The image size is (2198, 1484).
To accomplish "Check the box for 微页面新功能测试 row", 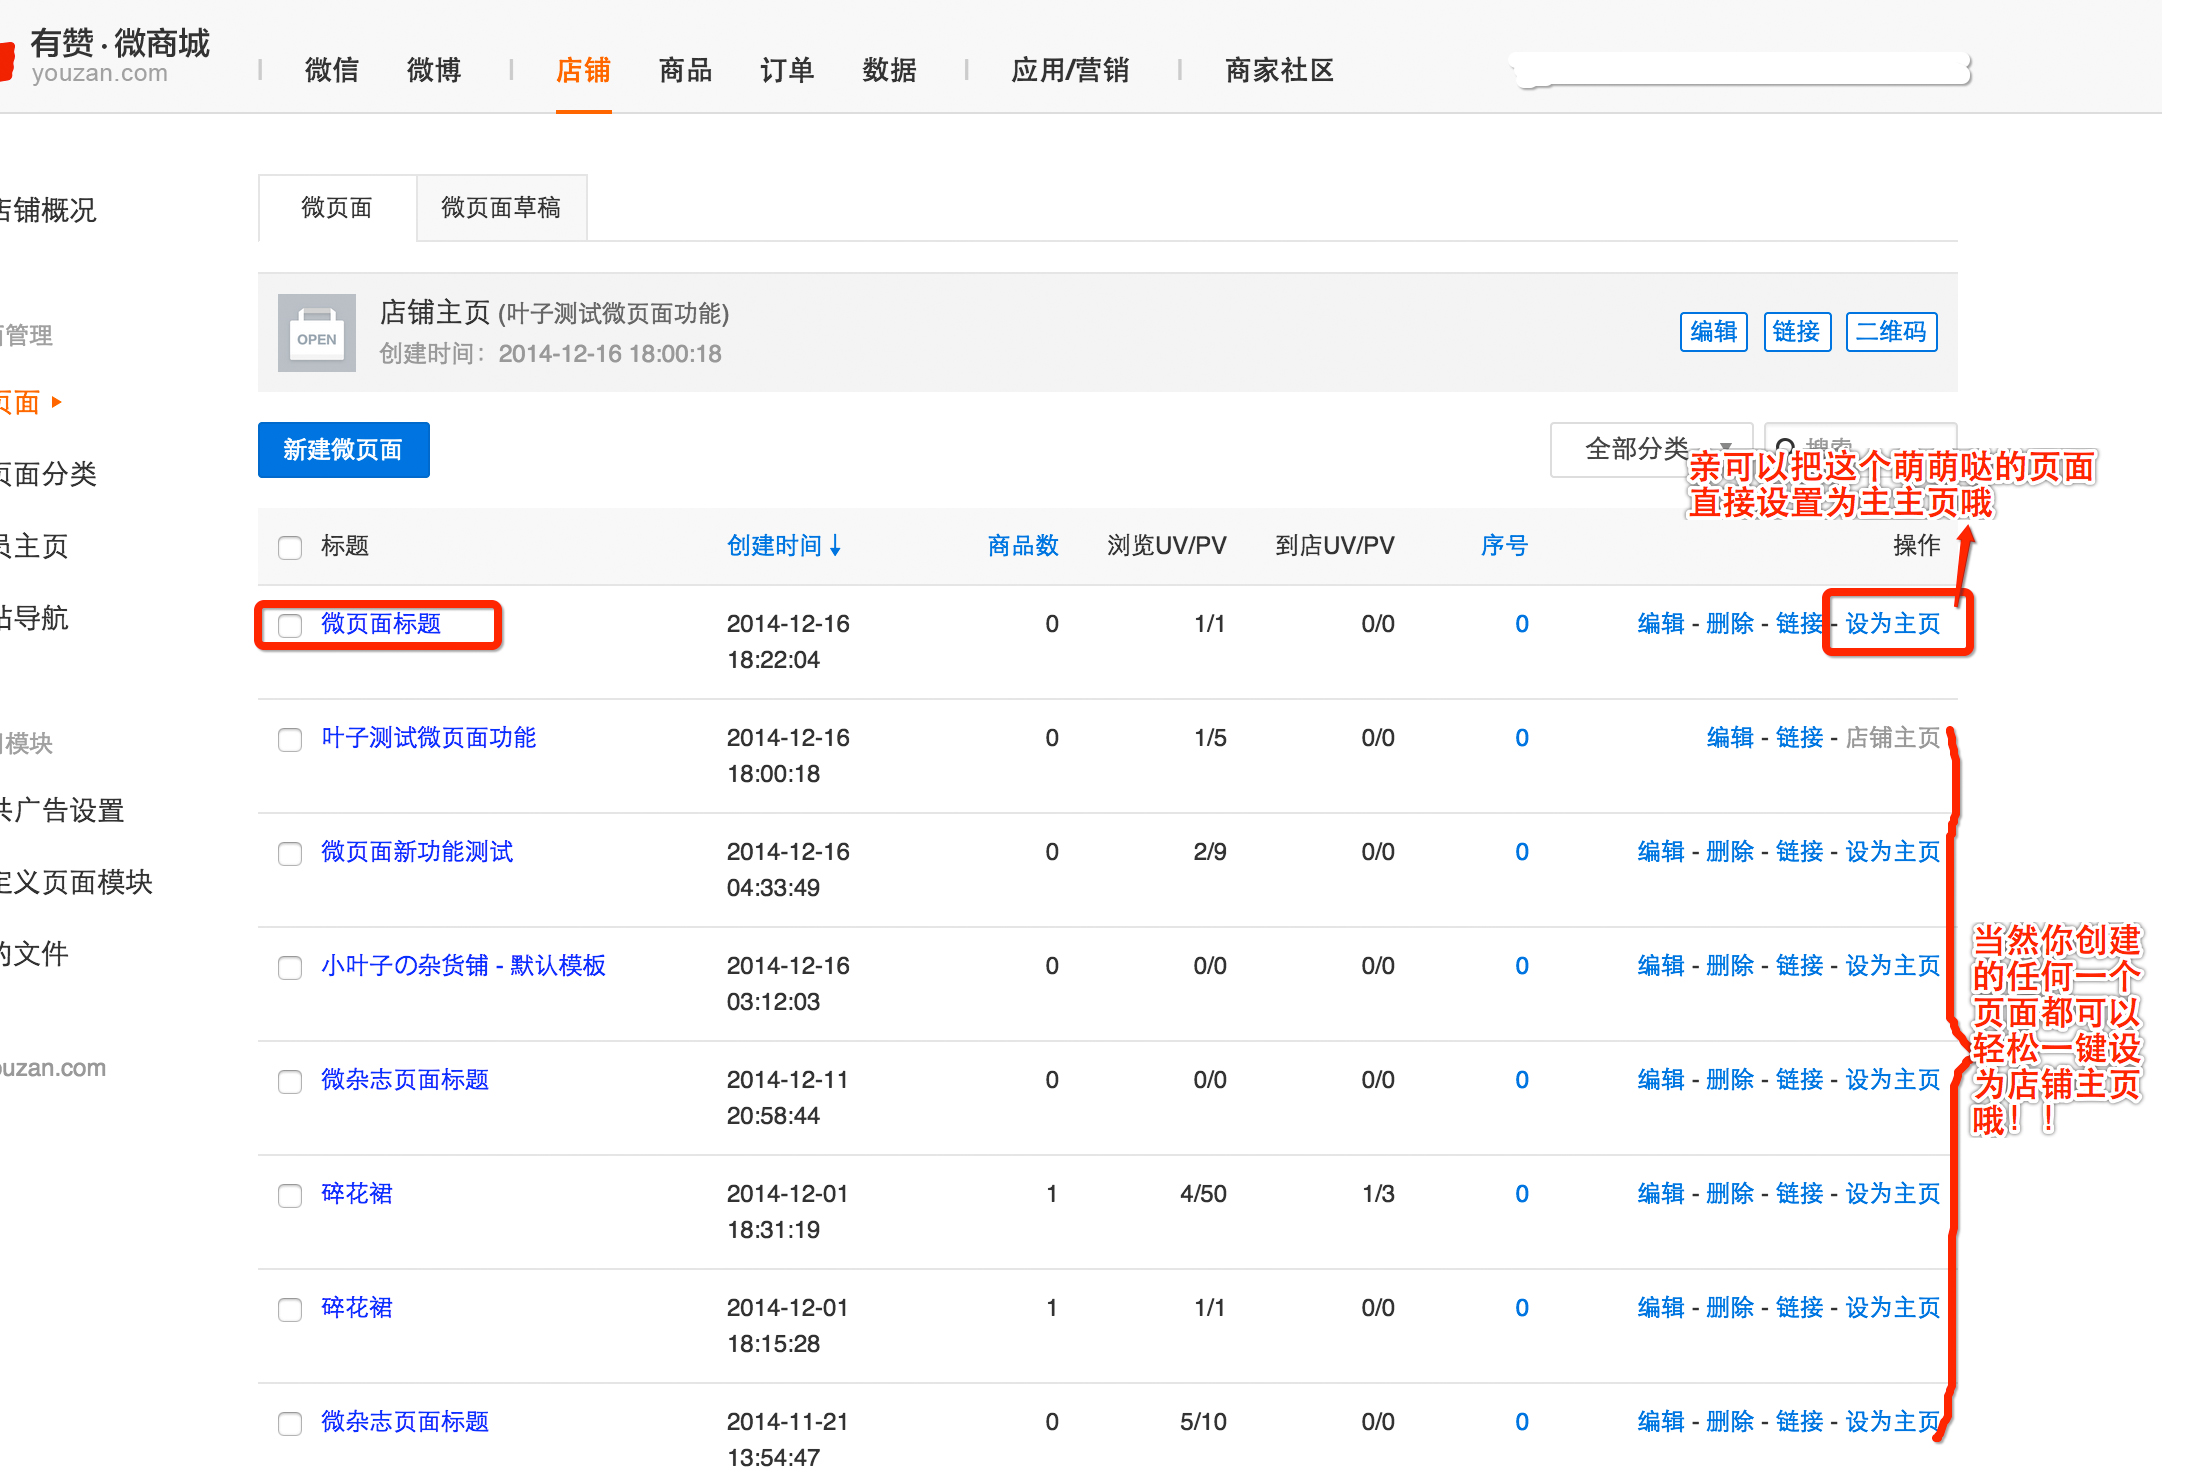I will 290,853.
